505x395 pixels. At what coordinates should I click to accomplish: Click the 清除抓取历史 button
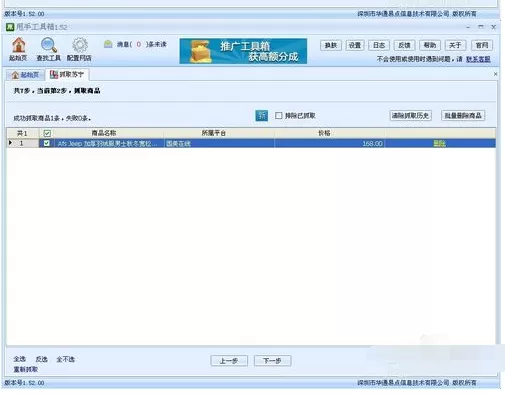[x=411, y=116]
